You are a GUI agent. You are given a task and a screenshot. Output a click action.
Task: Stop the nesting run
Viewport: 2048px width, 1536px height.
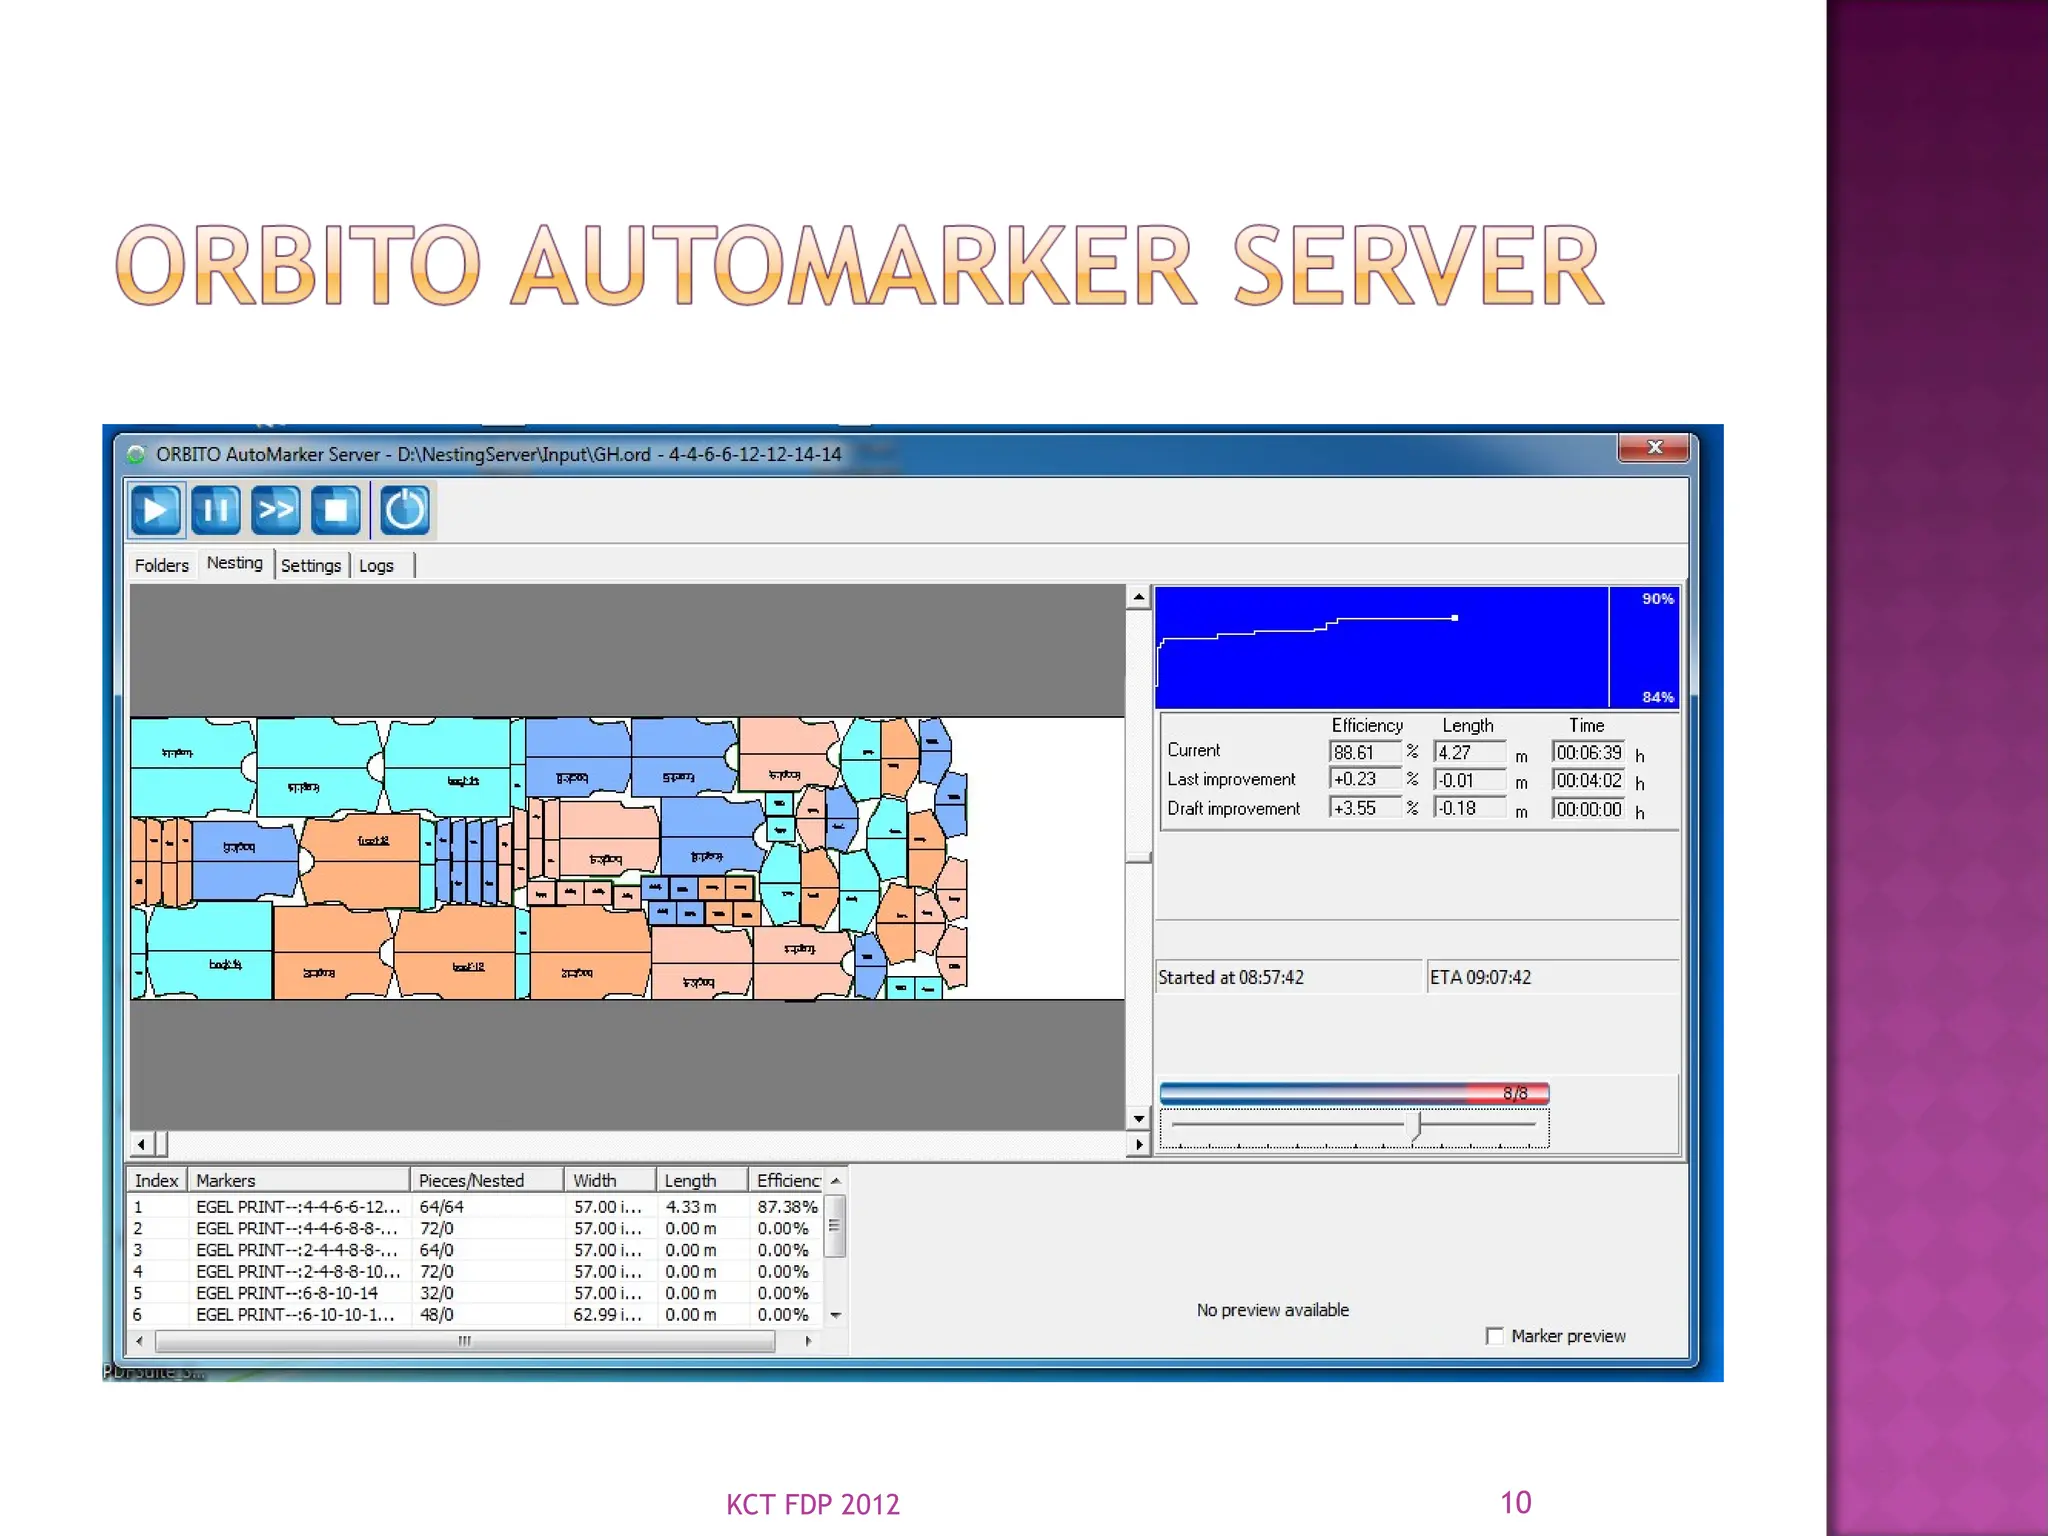pyautogui.click(x=336, y=510)
